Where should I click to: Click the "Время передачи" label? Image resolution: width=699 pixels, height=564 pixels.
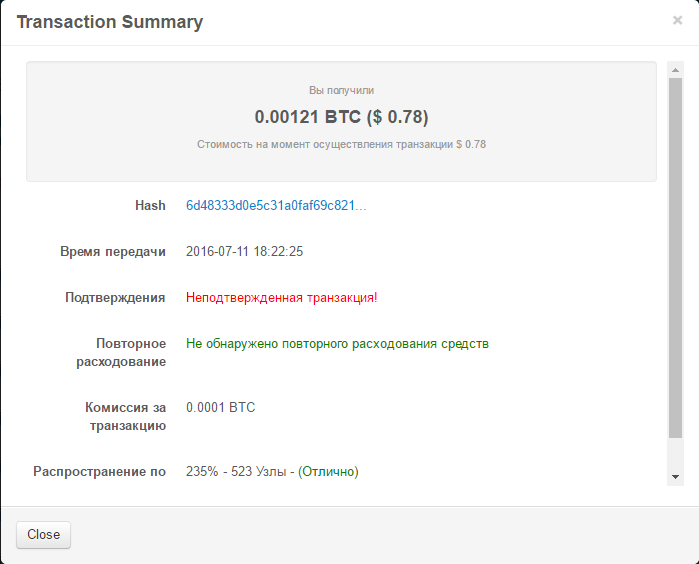(113, 251)
